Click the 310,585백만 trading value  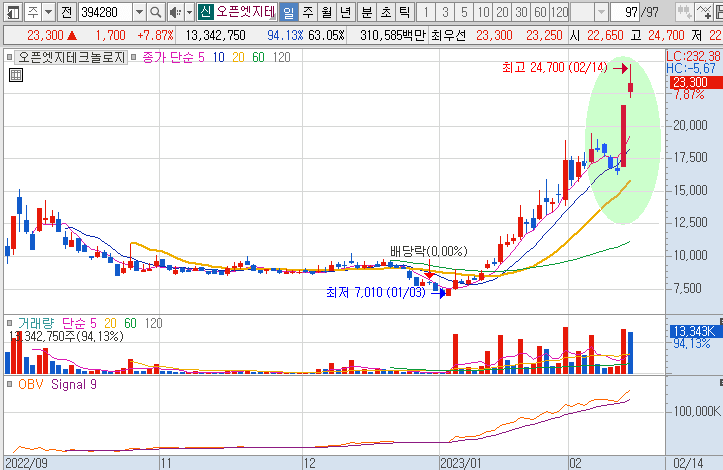392,36
